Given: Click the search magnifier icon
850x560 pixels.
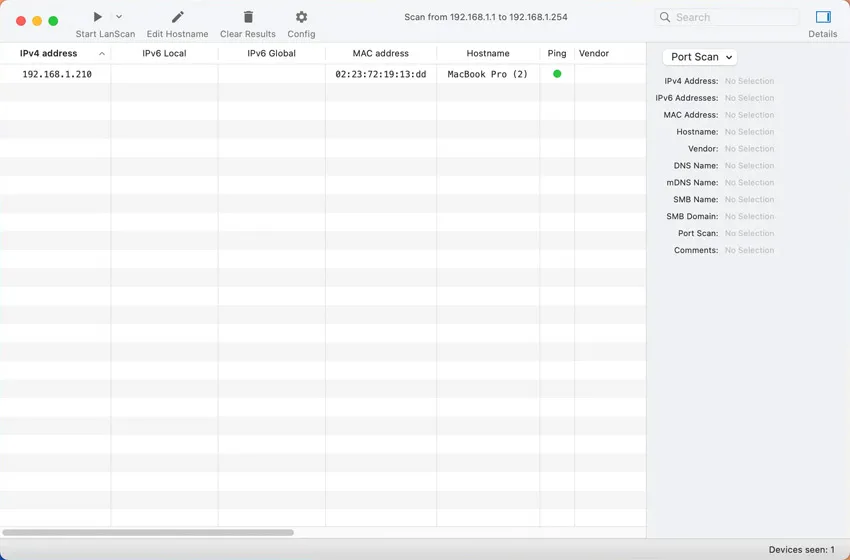Looking at the screenshot, I should pyautogui.click(x=666, y=17).
